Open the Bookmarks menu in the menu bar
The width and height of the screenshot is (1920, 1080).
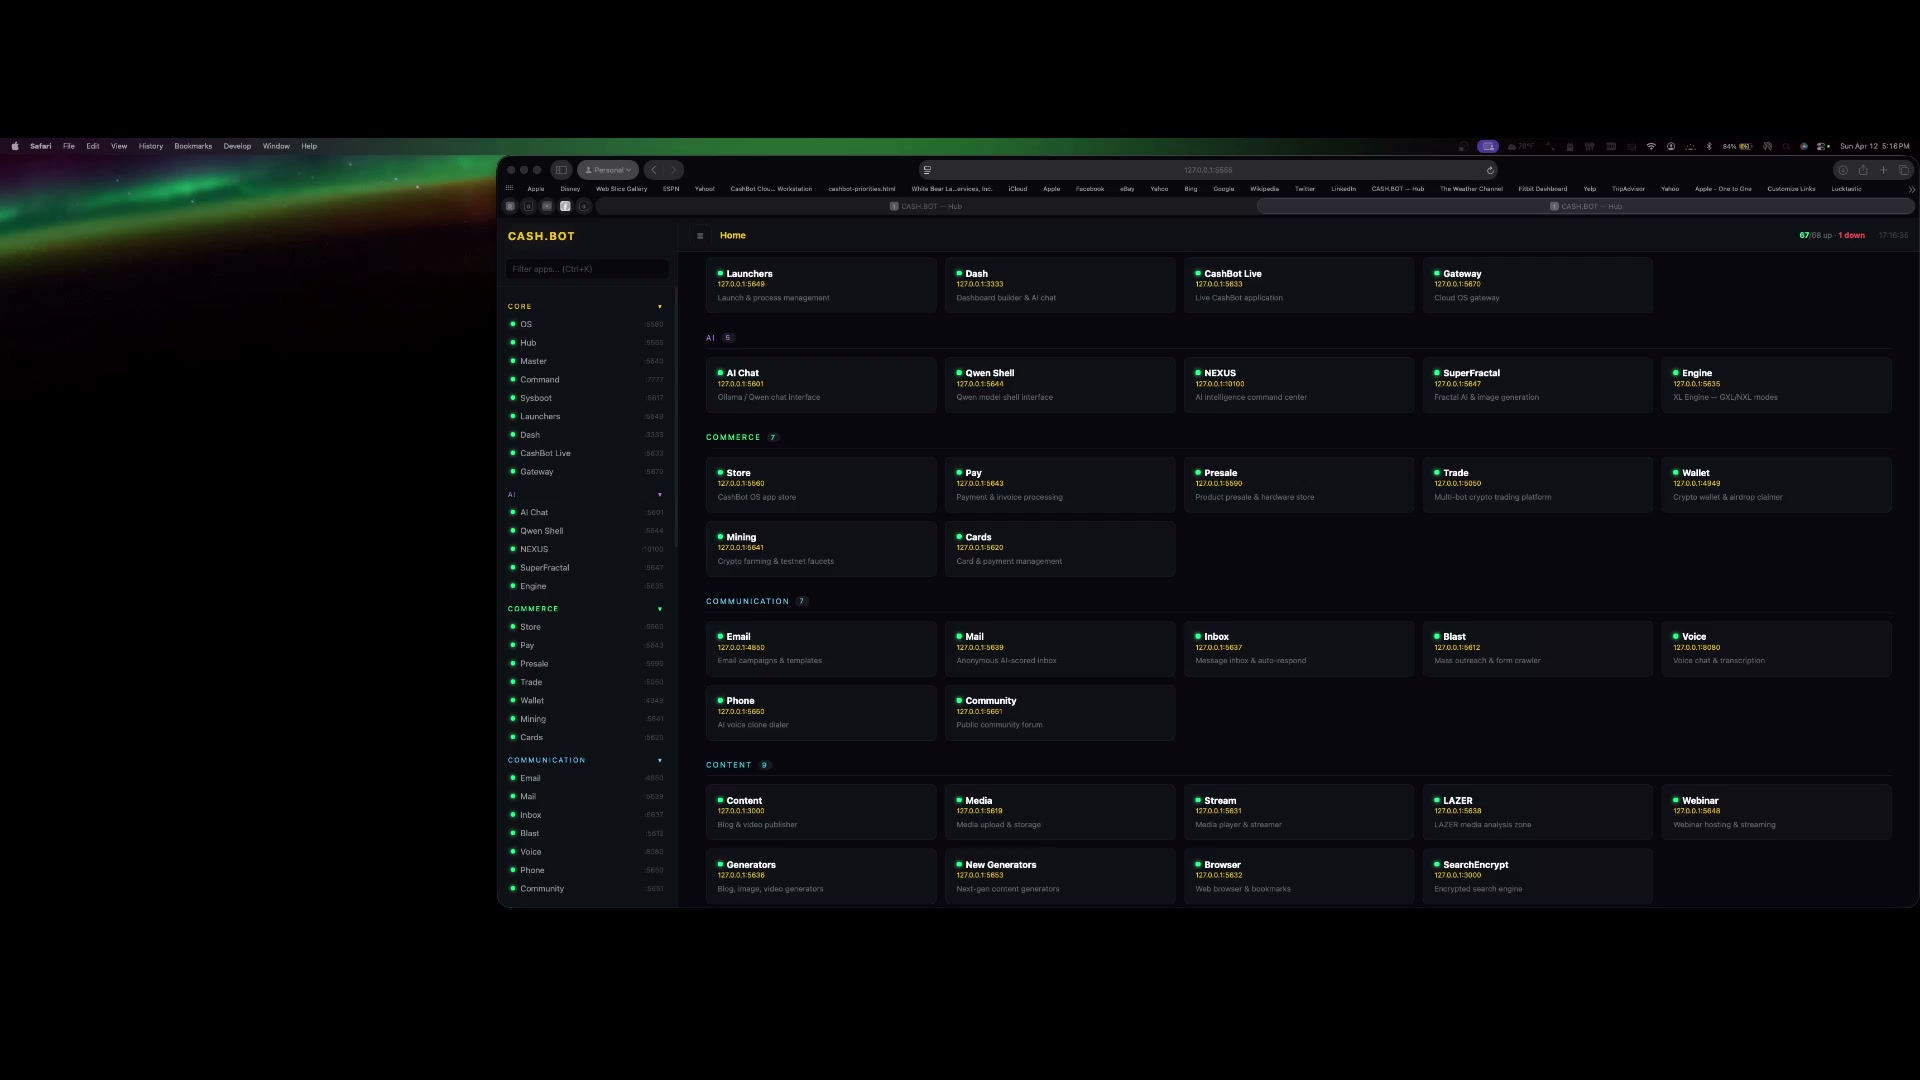pos(193,146)
